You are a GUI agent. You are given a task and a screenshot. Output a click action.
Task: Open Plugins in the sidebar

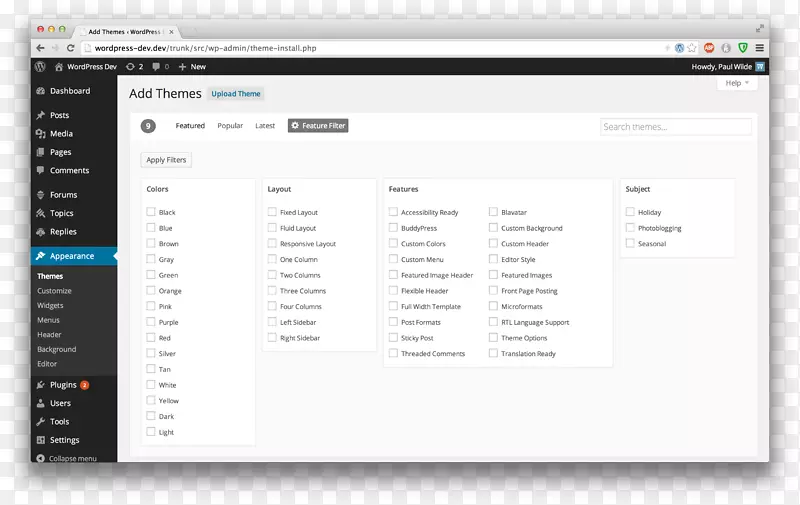tap(63, 385)
